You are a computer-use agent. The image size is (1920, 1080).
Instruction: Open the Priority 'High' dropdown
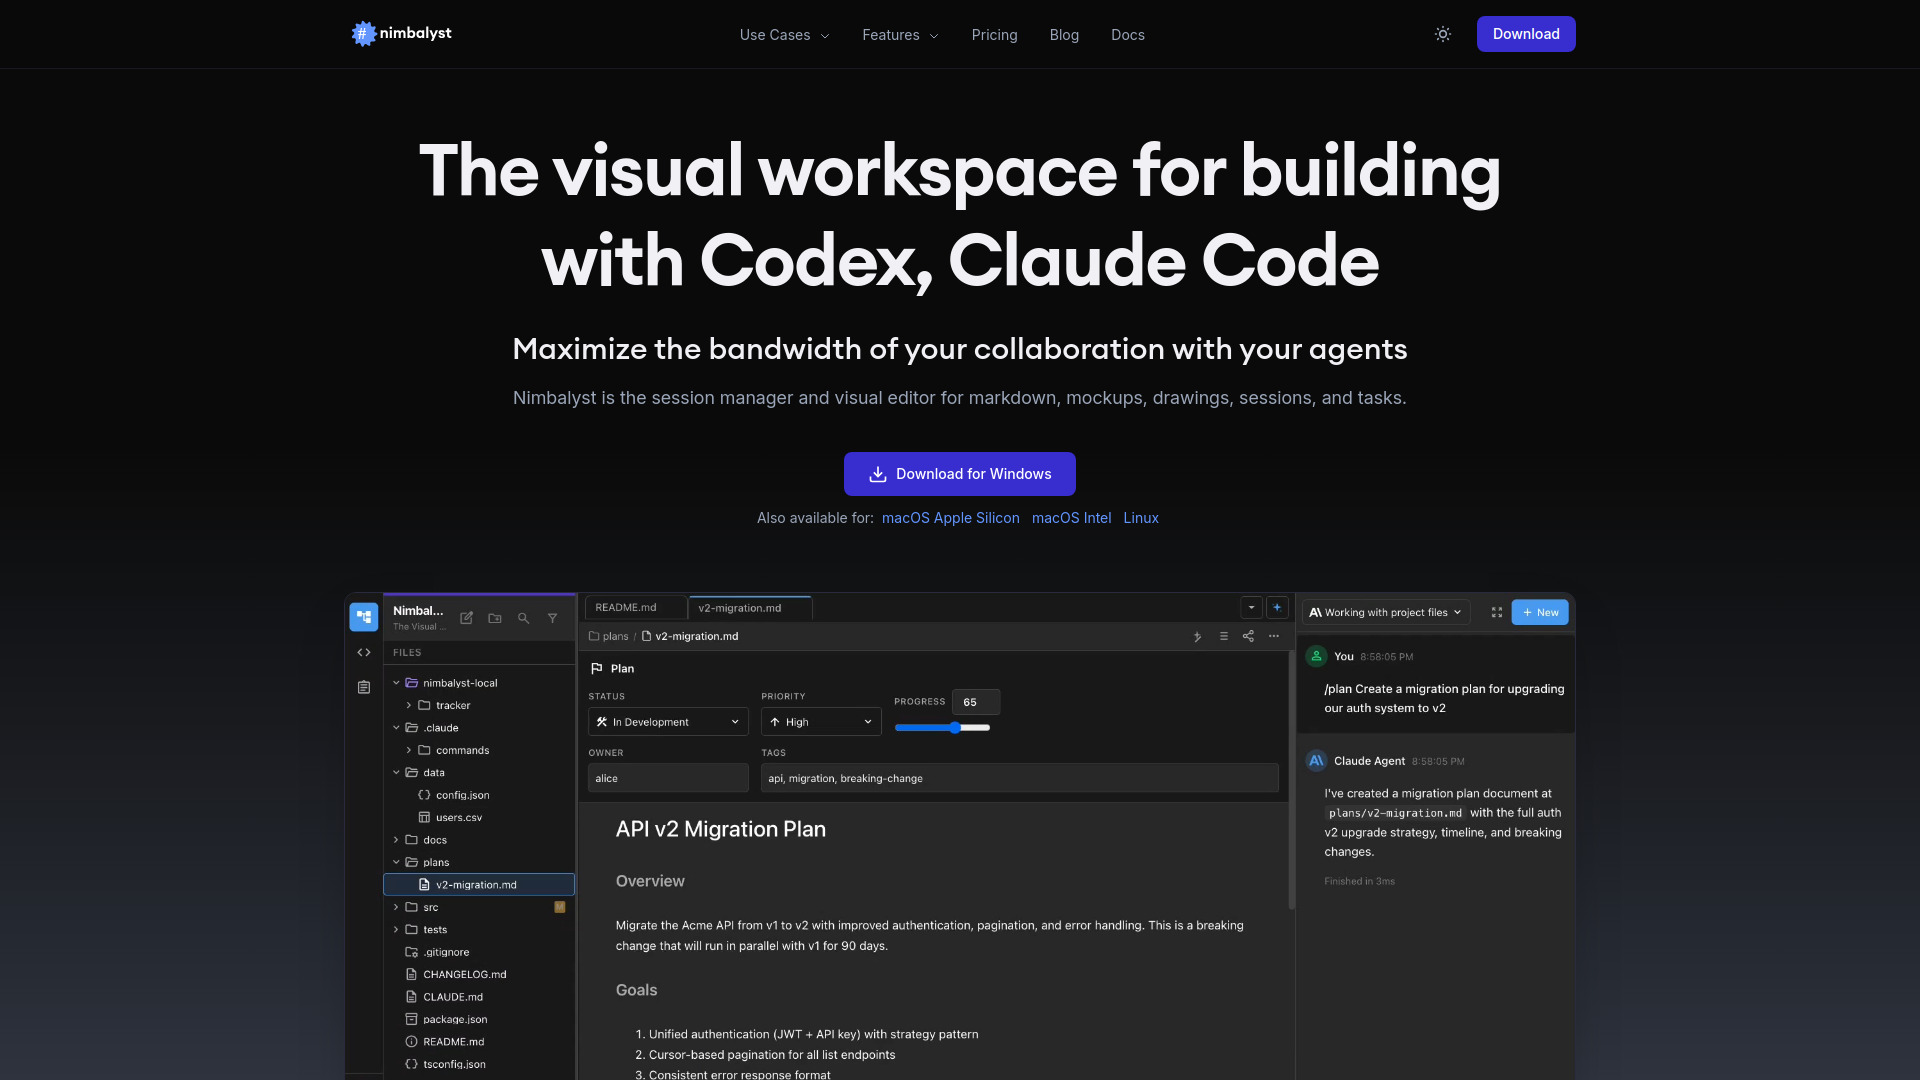(820, 722)
